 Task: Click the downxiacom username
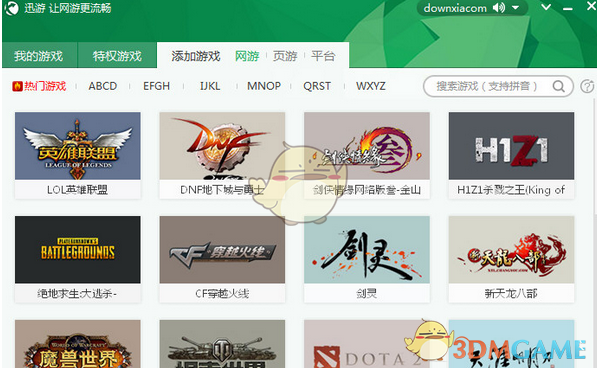coord(455,8)
